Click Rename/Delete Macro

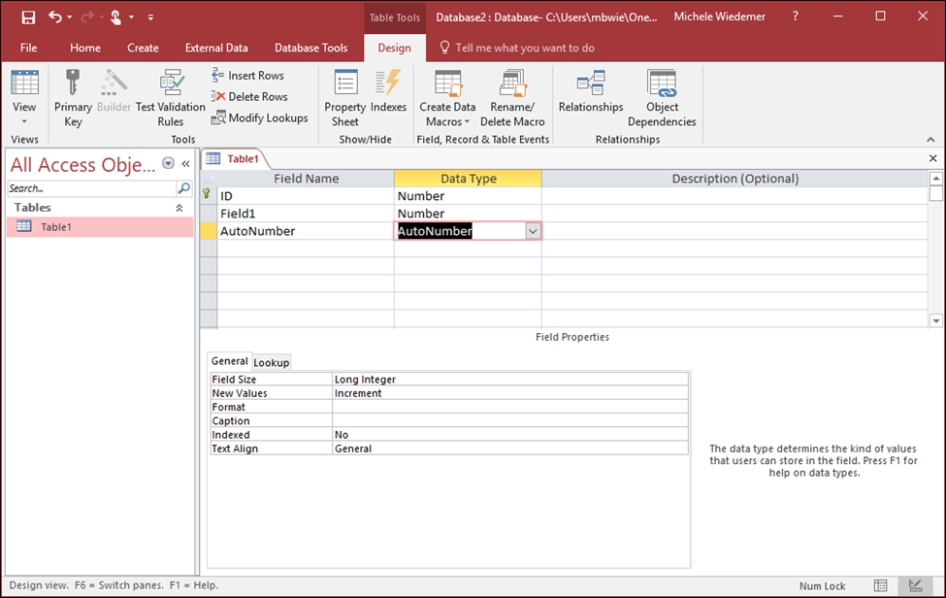513,98
